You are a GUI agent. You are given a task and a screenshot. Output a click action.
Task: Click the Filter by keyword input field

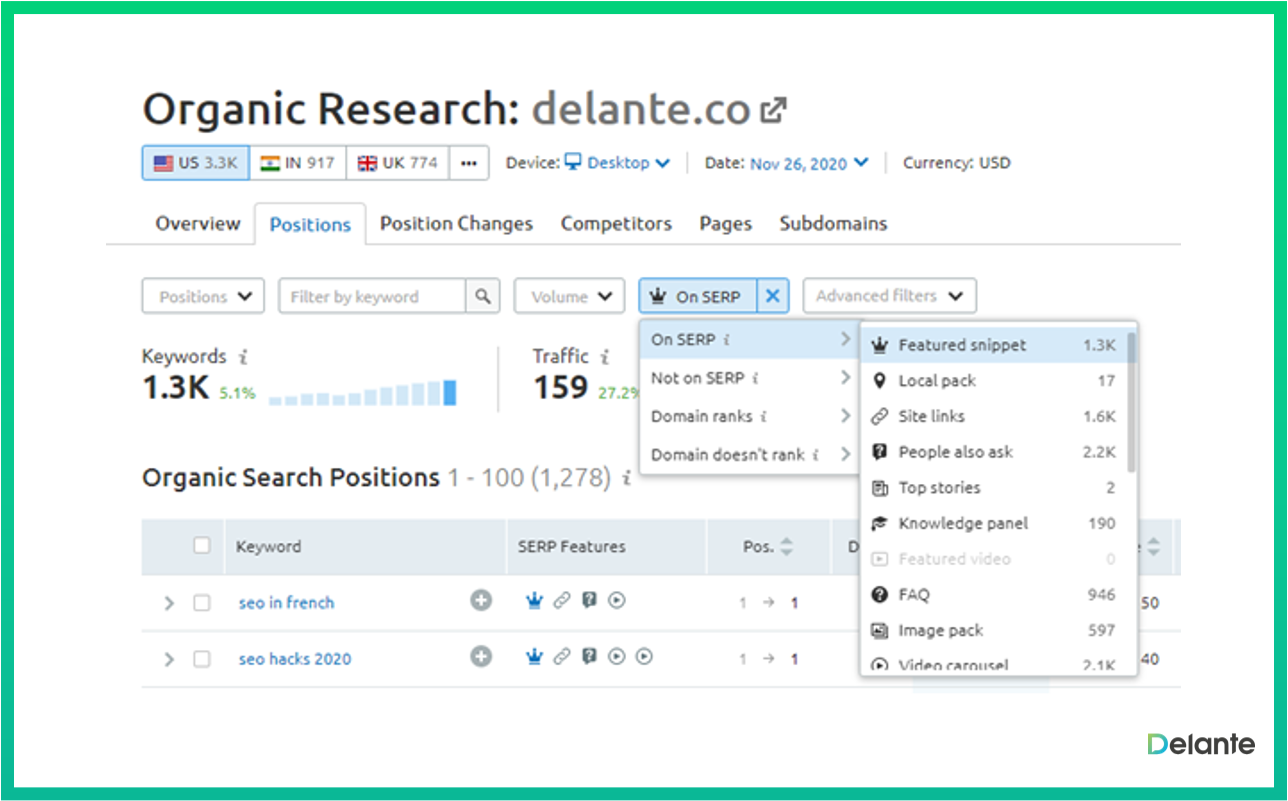point(372,296)
